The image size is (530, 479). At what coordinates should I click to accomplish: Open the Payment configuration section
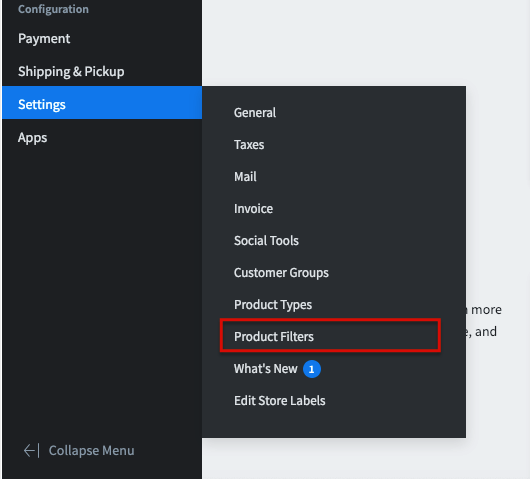point(44,39)
